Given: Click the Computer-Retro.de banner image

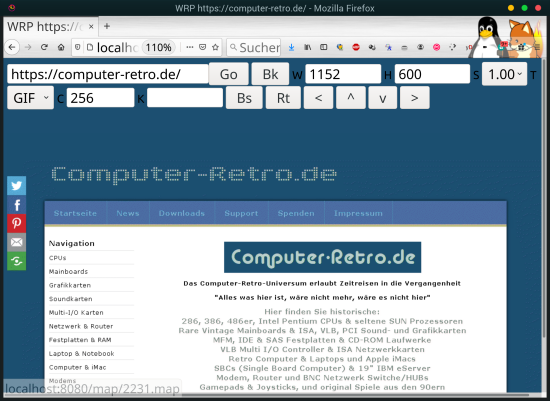Looking at the screenshot, I should [322, 257].
